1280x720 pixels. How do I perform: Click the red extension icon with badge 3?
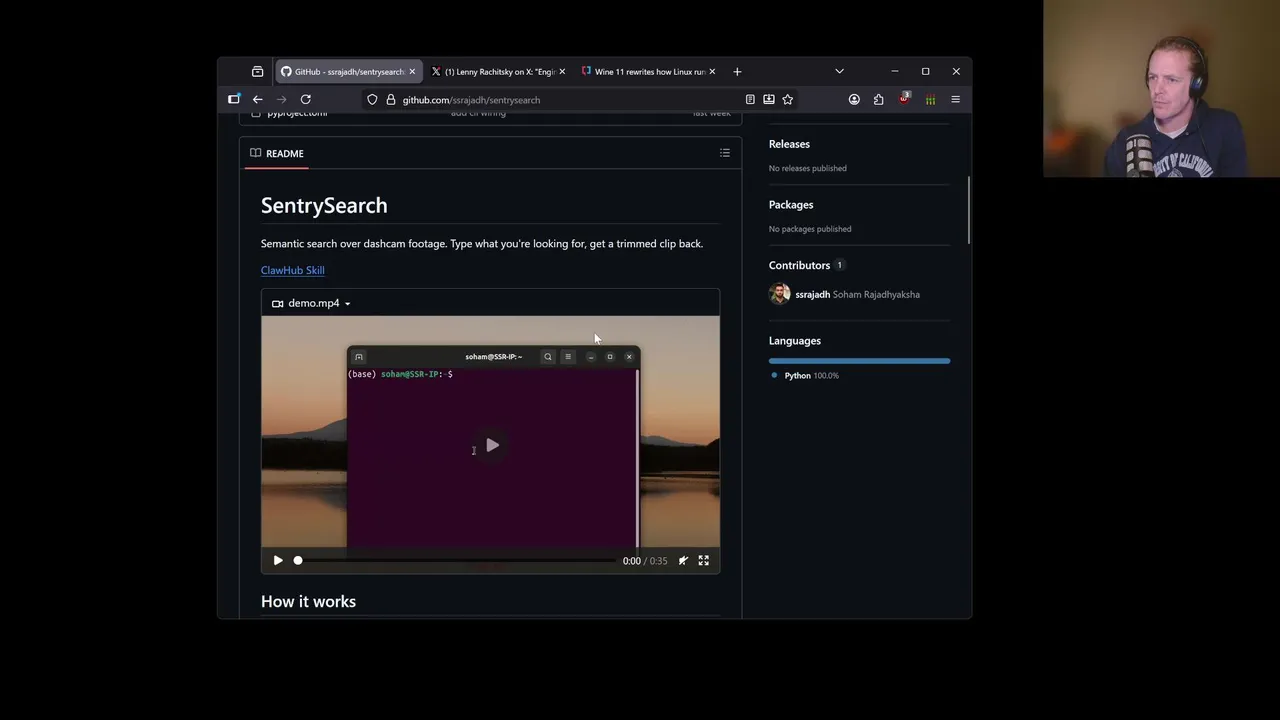(x=905, y=98)
